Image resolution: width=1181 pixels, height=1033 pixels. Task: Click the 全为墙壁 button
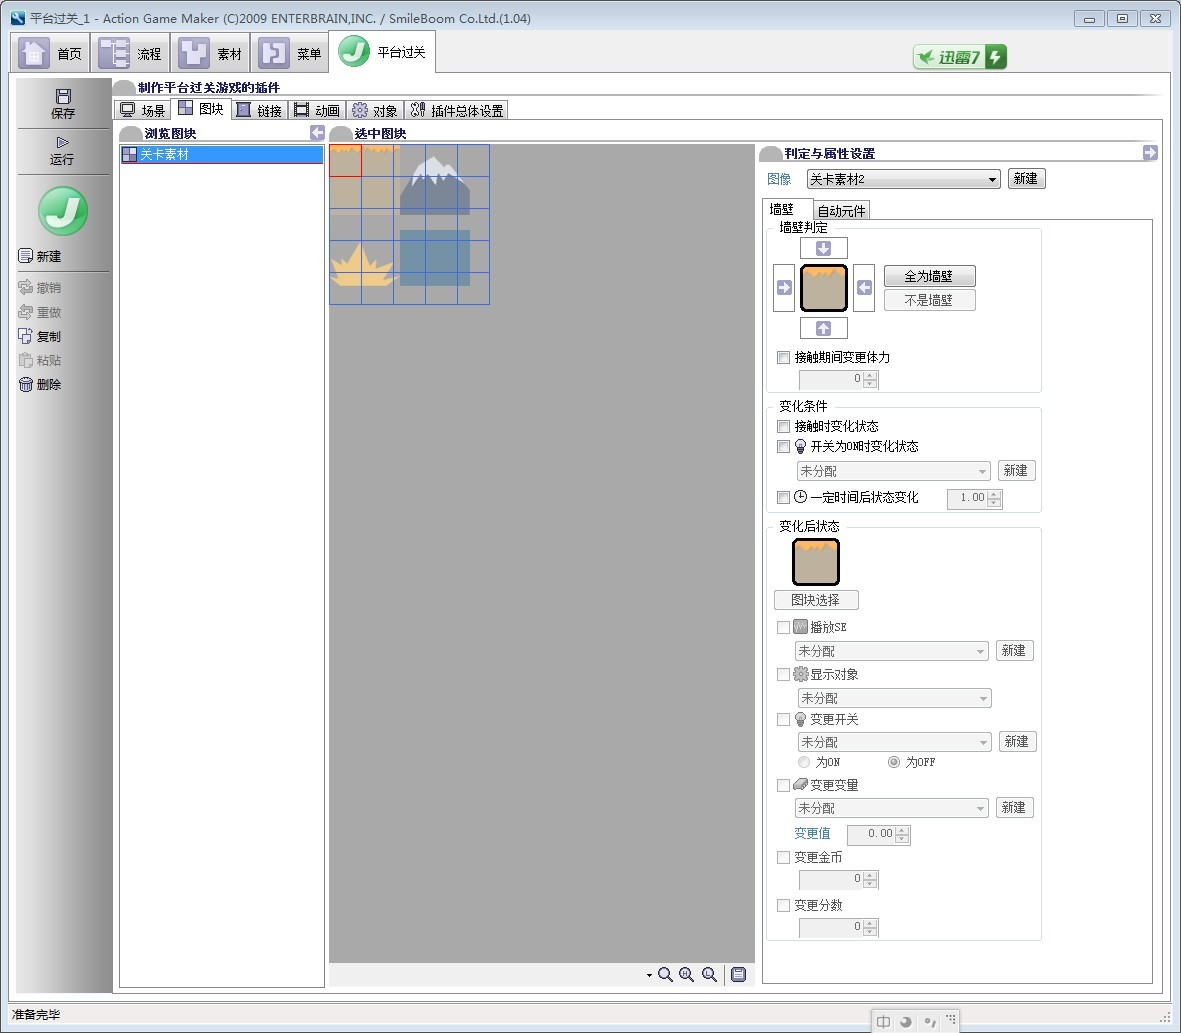coord(929,276)
